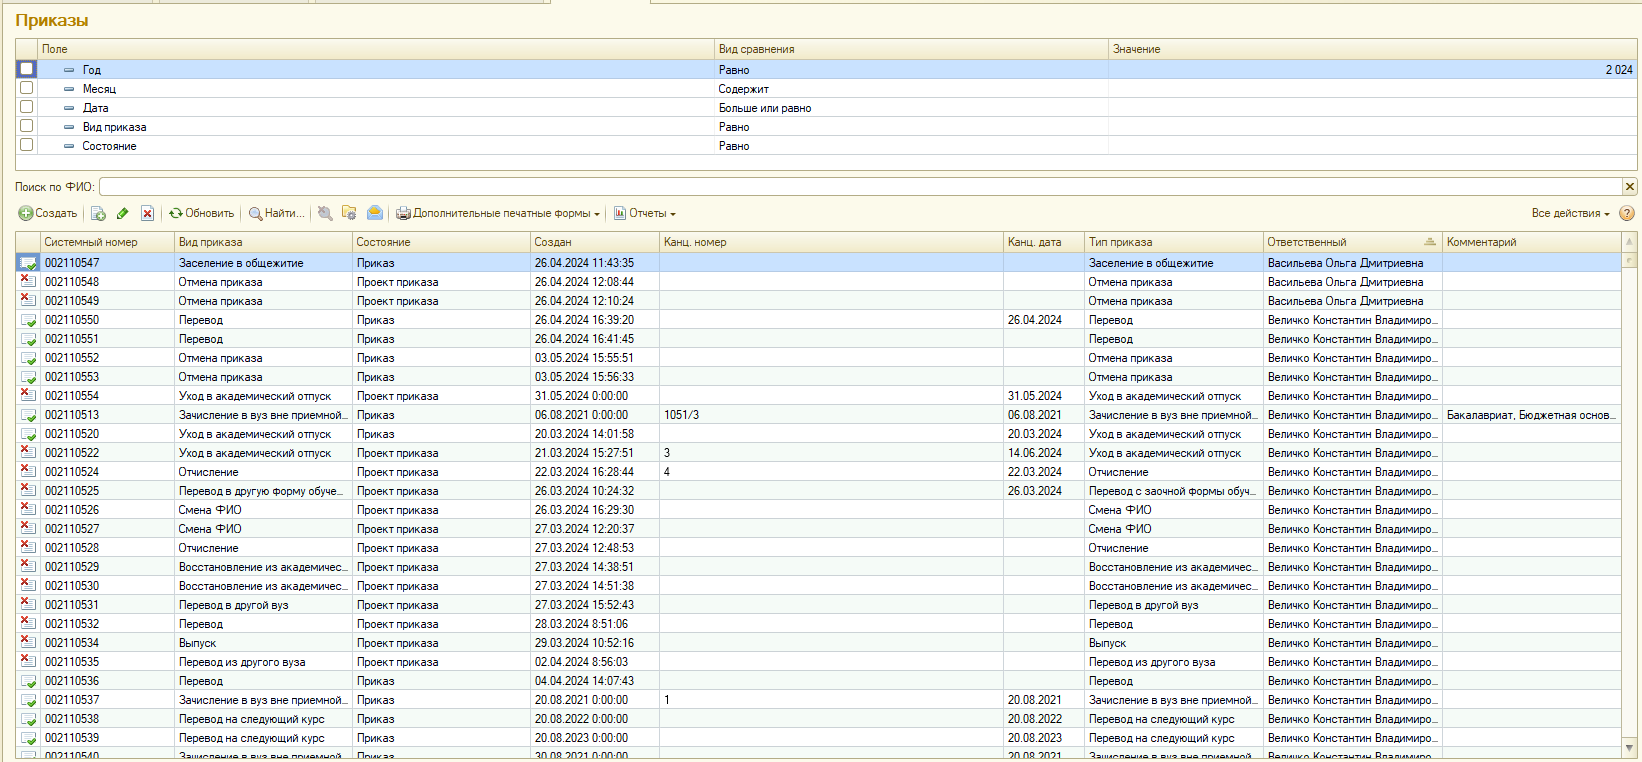
Task: Click the envelope icon in toolbar
Action: pyautogui.click(x=375, y=213)
